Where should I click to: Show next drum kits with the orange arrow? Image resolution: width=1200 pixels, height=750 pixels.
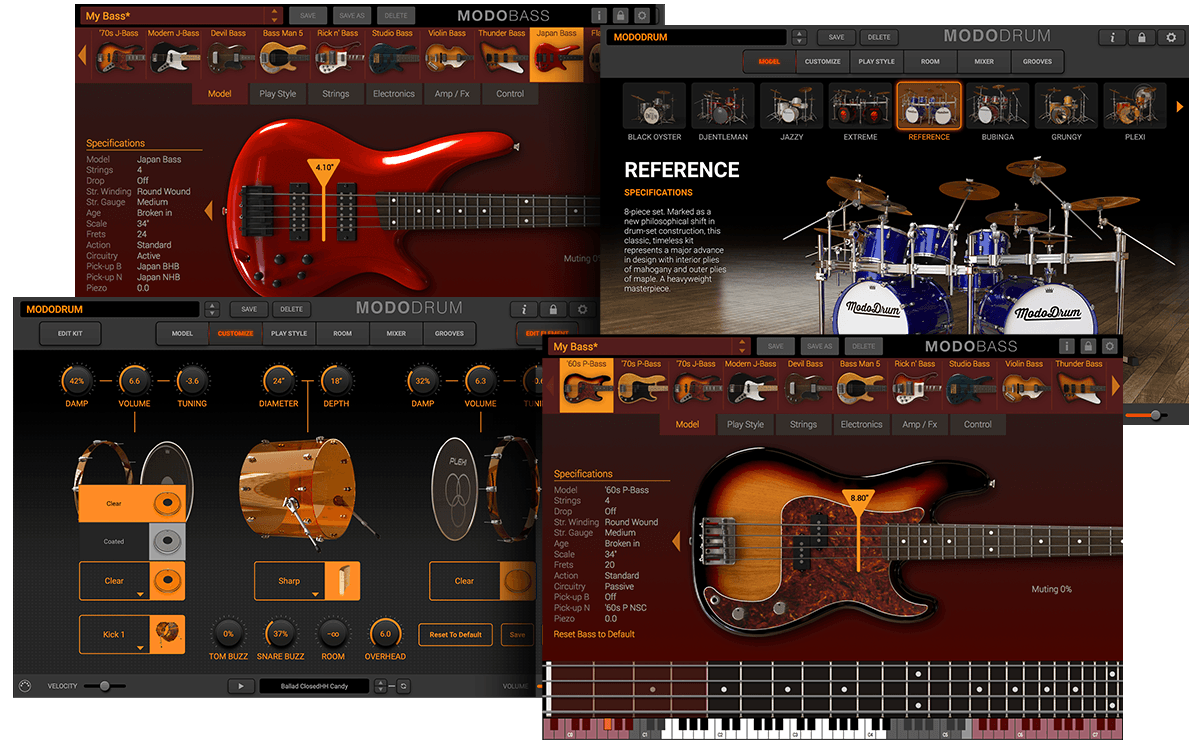(1180, 106)
